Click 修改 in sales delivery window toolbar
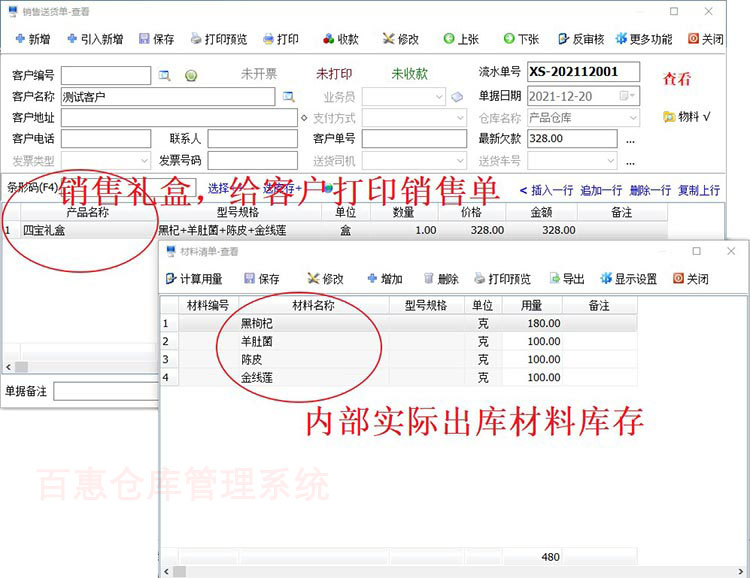Image resolution: width=750 pixels, height=578 pixels. pos(401,39)
